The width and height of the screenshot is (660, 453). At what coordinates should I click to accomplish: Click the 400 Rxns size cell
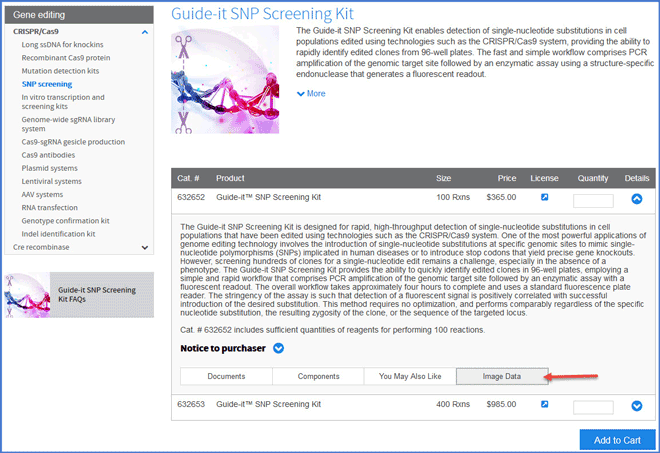click(x=453, y=404)
